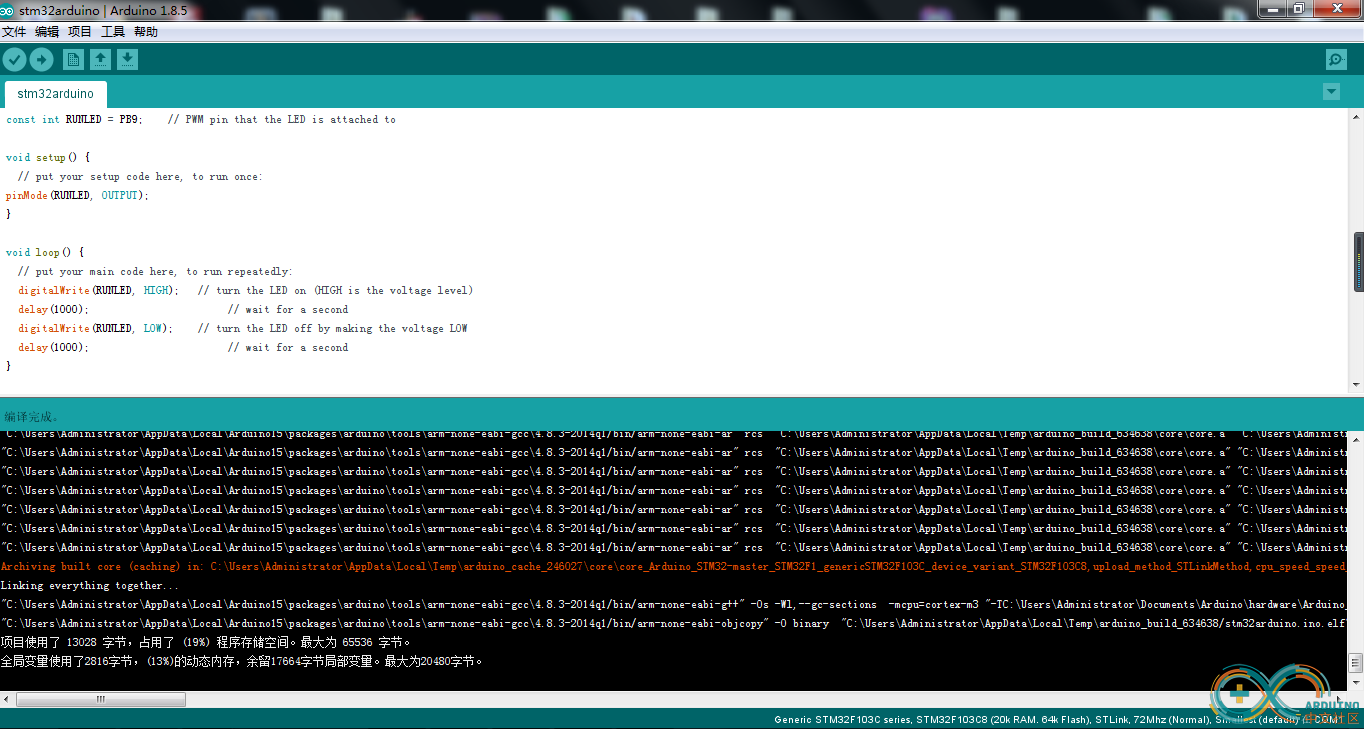Viewport: 1364px width, 729px height.
Task: Click the 'pinMode(RUNLED, OUTPUT);' line
Action: pyautogui.click(x=77, y=195)
